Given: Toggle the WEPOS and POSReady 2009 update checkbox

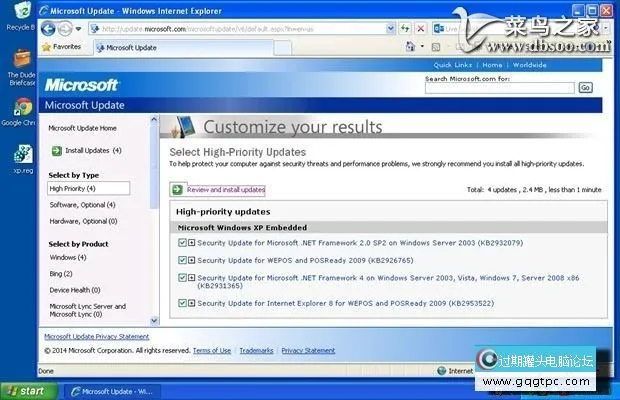Looking at the screenshot, I should click(182, 260).
